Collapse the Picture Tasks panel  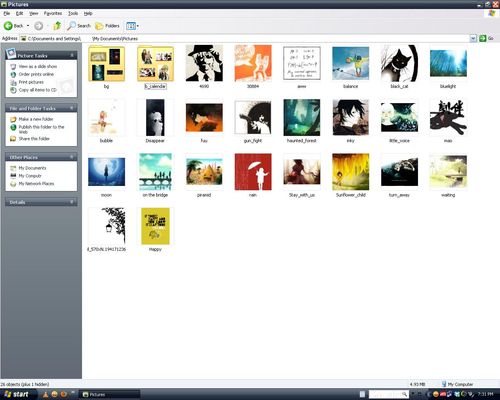click(72, 55)
